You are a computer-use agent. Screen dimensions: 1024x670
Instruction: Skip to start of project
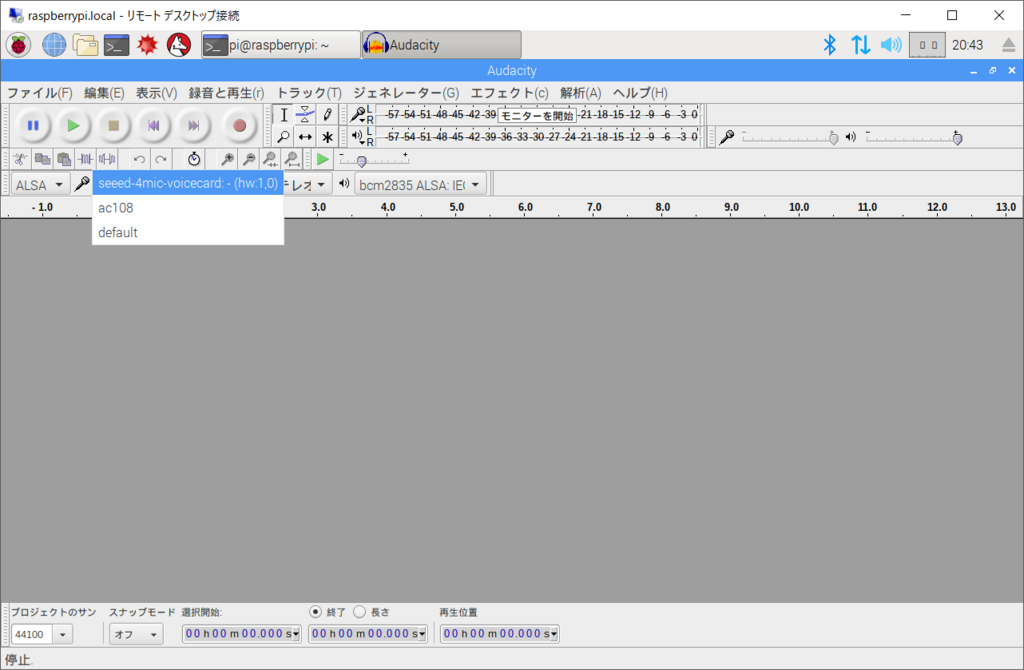pos(153,125)
